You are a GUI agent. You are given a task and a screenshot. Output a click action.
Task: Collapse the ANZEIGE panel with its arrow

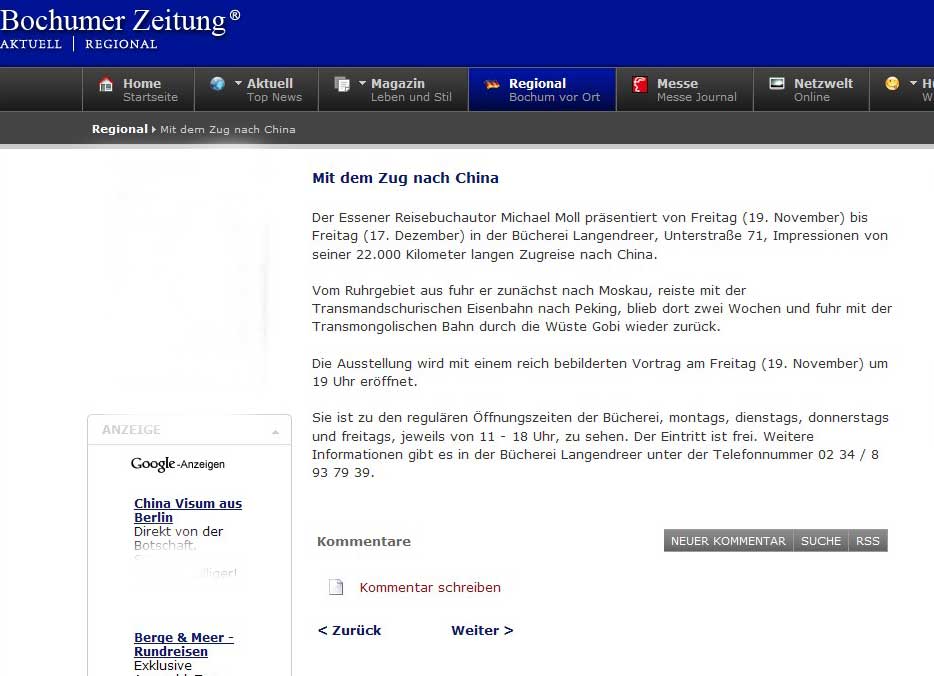[275, 431]
